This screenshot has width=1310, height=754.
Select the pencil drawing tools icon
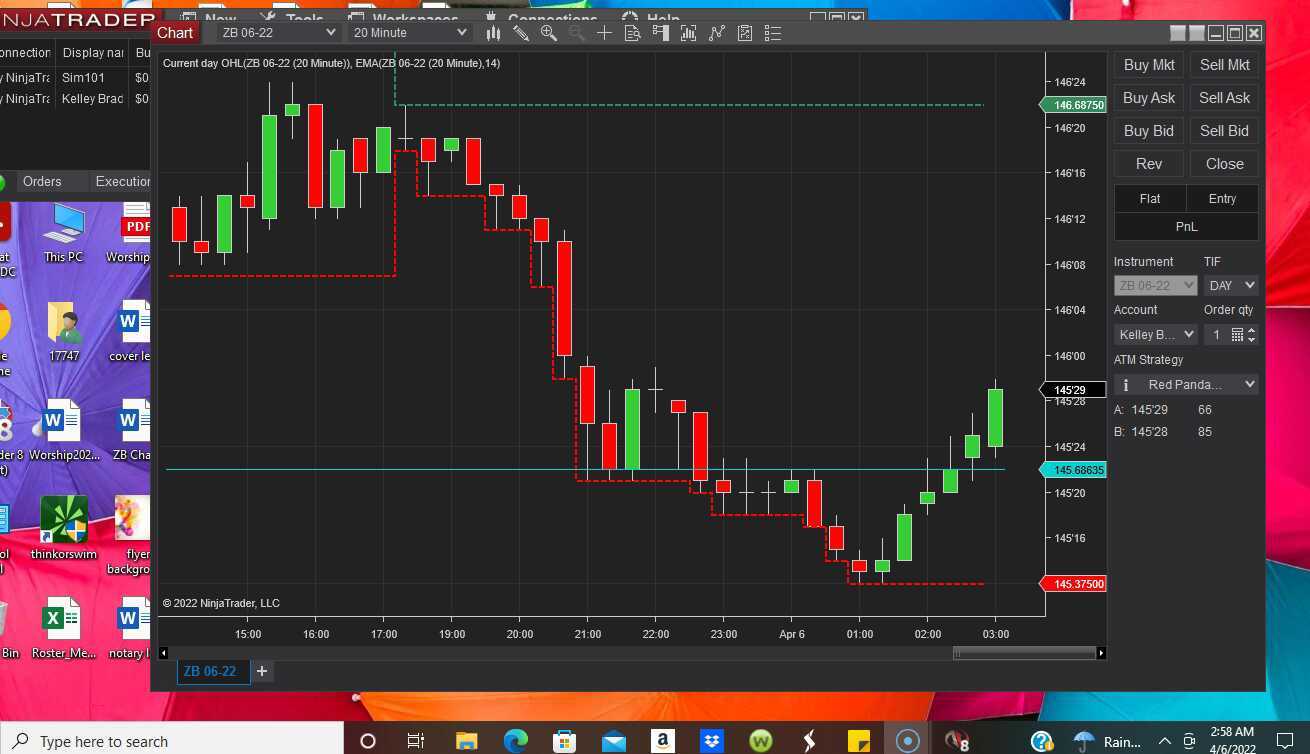521,33
